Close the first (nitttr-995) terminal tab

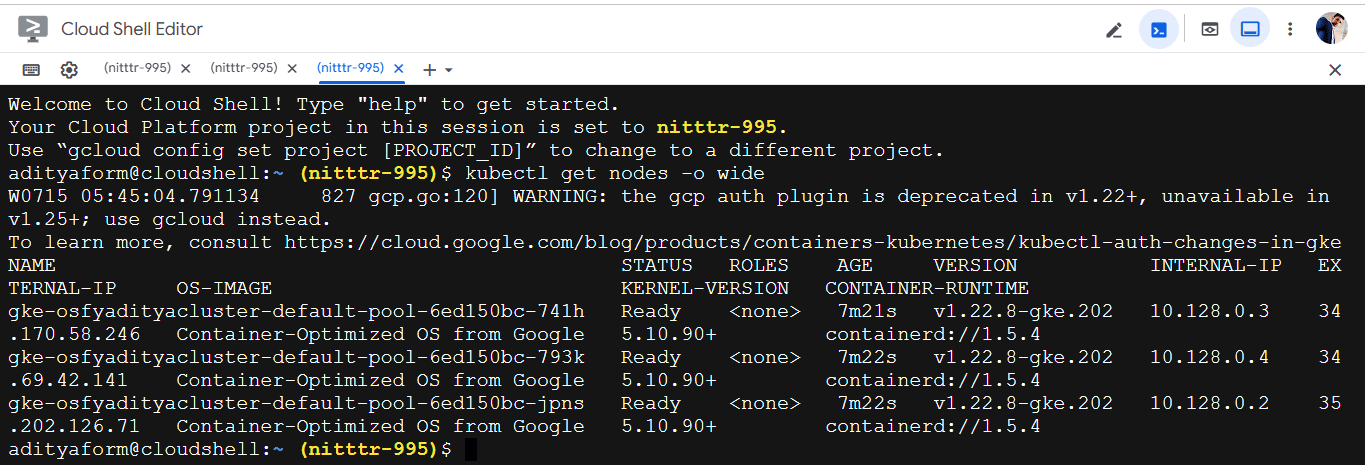[185, 69]
